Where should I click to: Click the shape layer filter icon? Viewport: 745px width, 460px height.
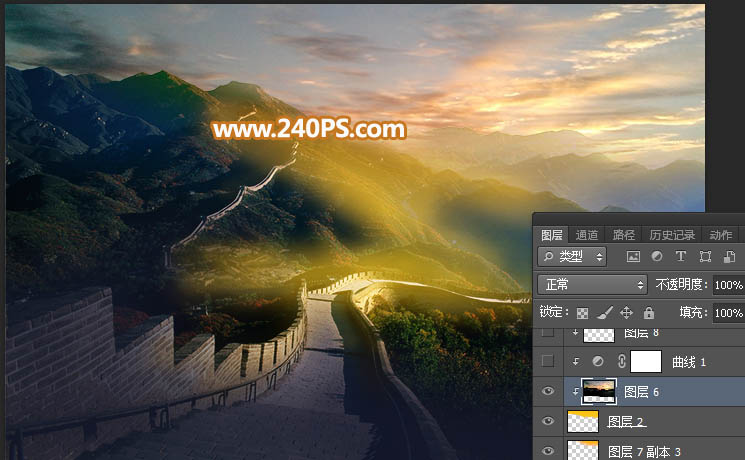pyautogui.click(x=705, y=257)
